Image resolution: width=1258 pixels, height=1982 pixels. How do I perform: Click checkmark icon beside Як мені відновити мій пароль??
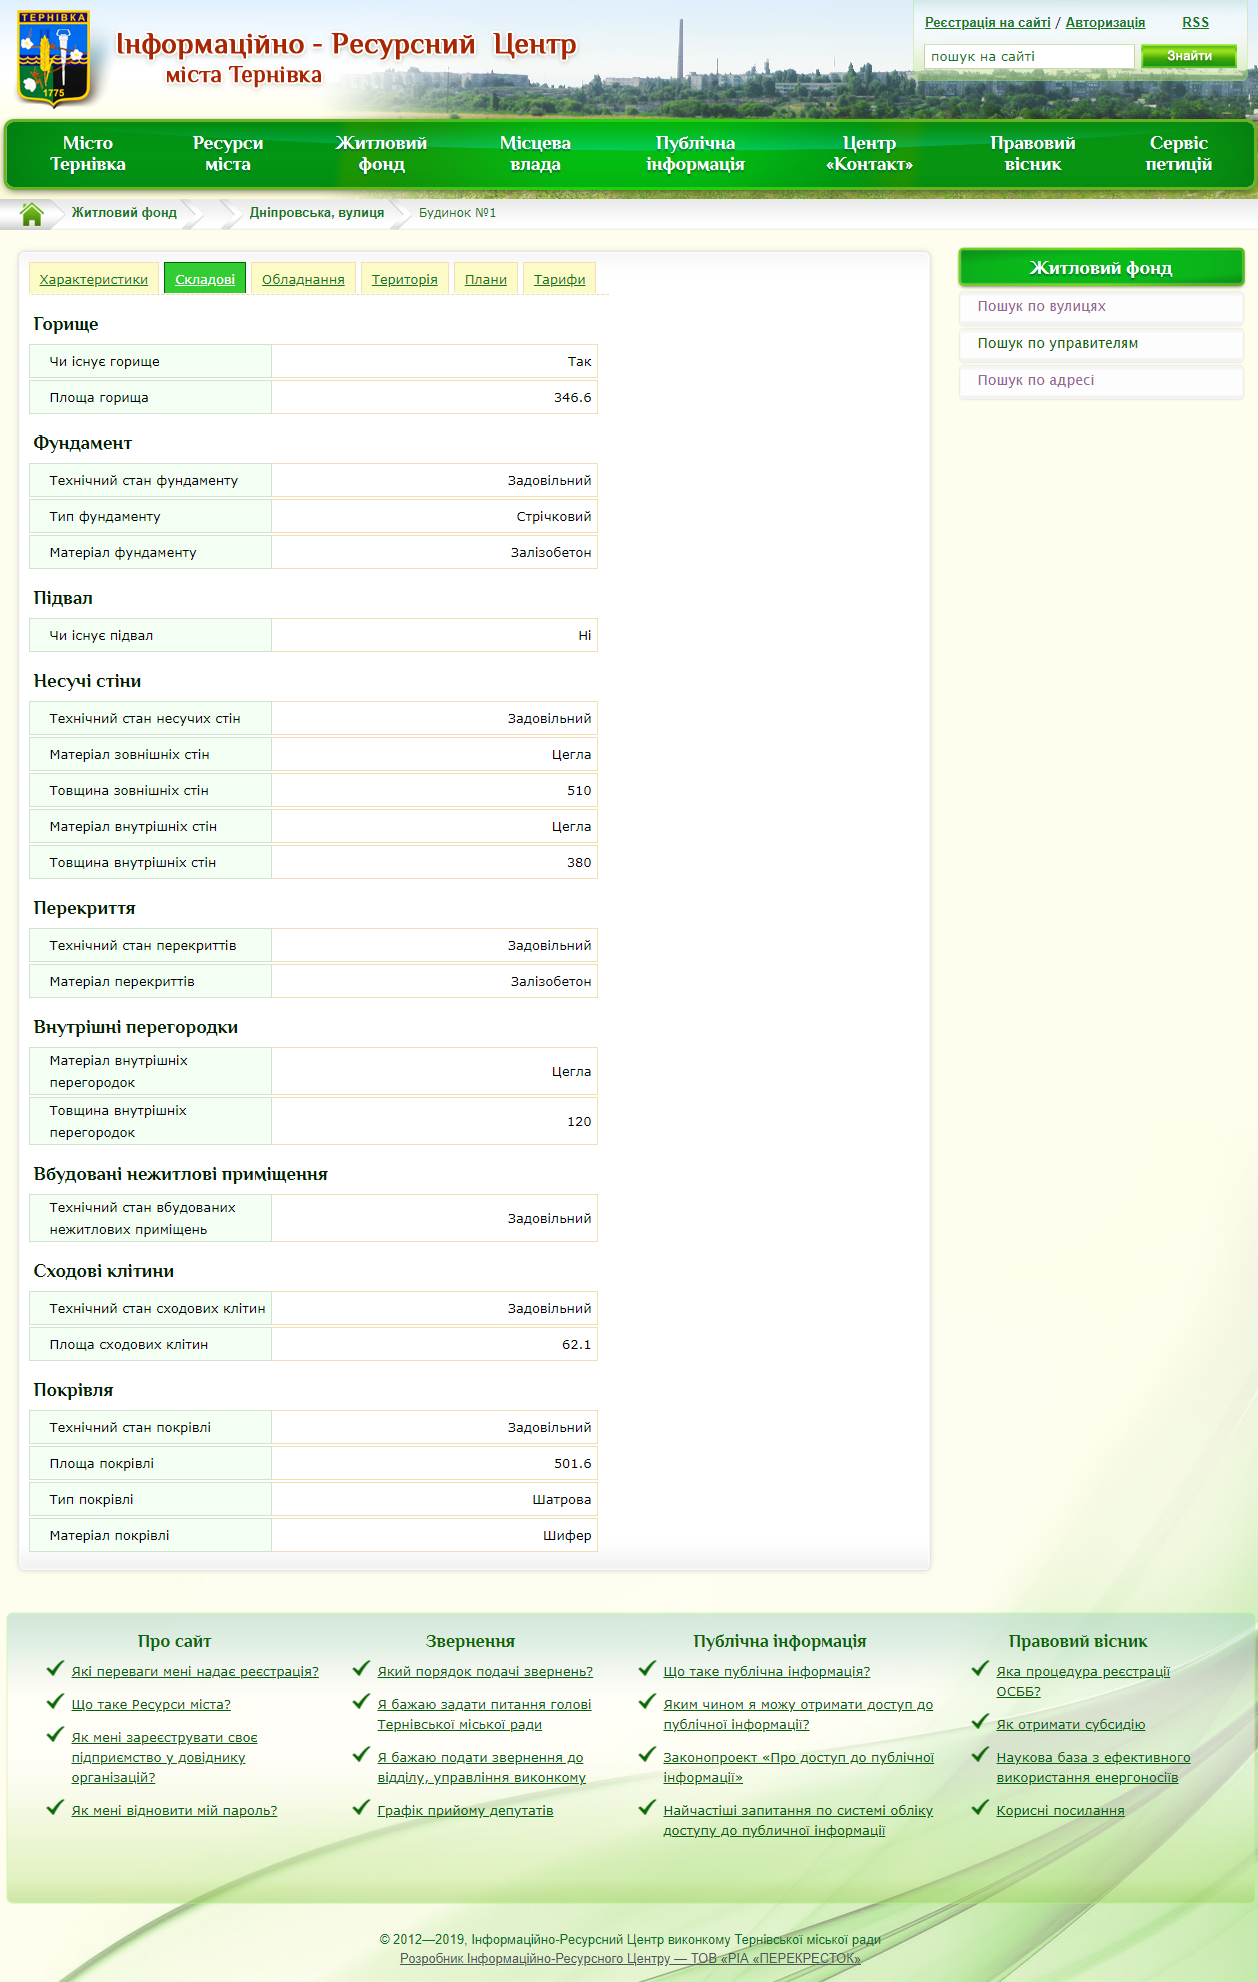tap(55, 1808)
